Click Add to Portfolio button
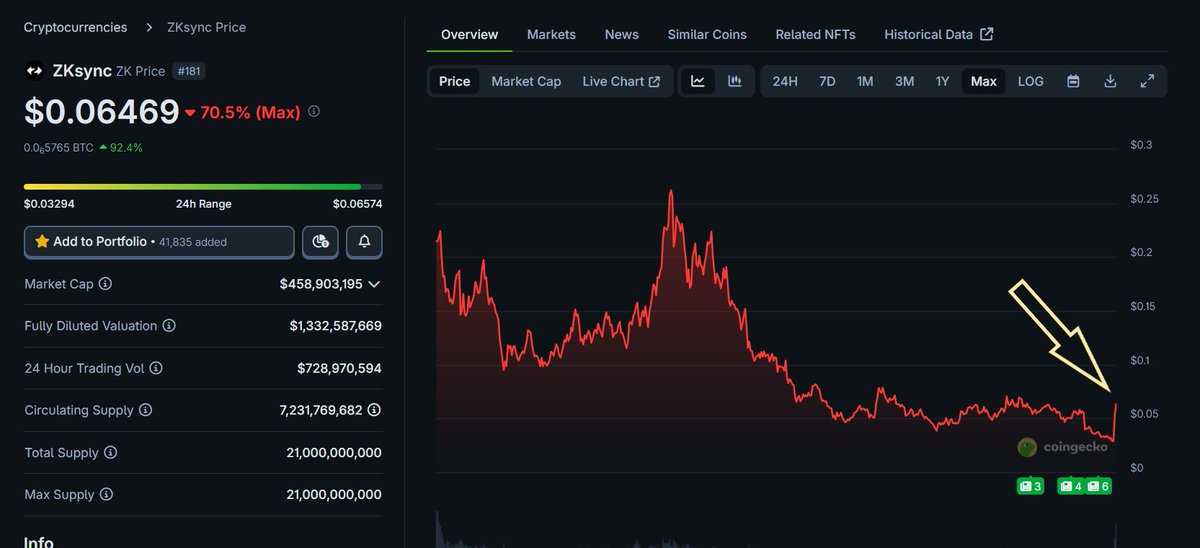This screenshot has width=1200, height=548. pyautogui.click(x=159, y=242)
